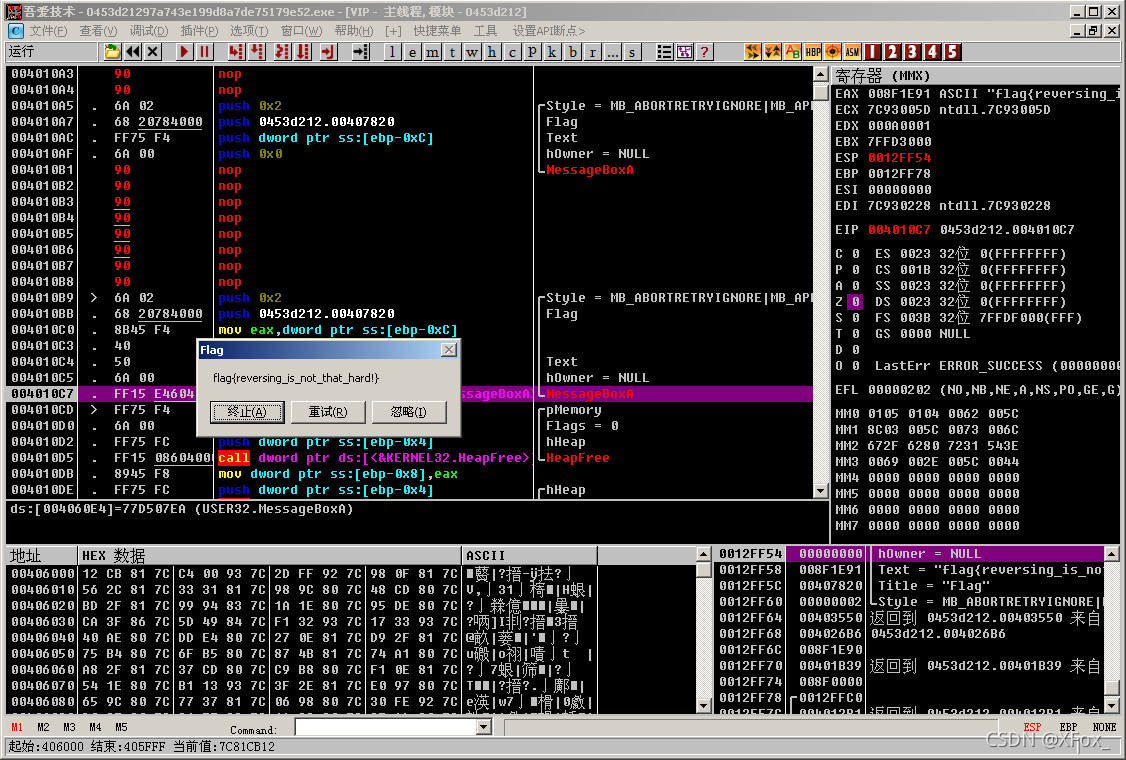Click the Trace into icon

pos(282,52)
